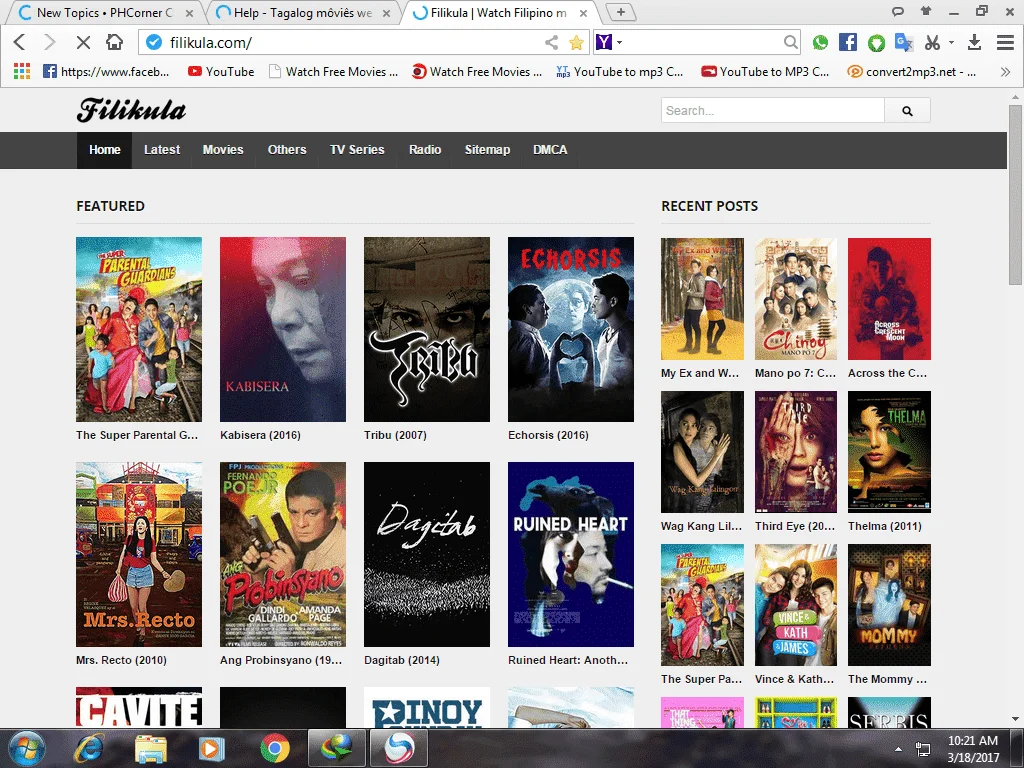Click the page vertical scrollbar thumb
This screenshot has height=768, width=1024.
click(x=1015, y=195)
